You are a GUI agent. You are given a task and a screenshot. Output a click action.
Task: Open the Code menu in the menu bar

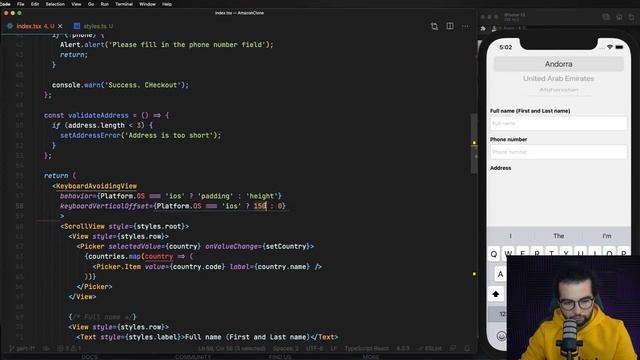coord(5,4)
